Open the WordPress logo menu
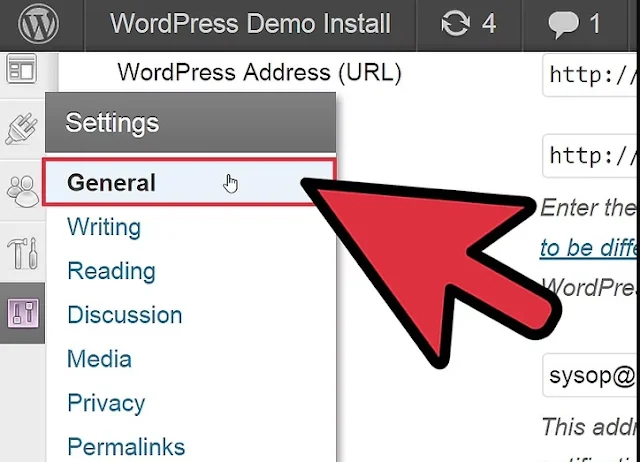Screen dimensions: 640x462 38,24
